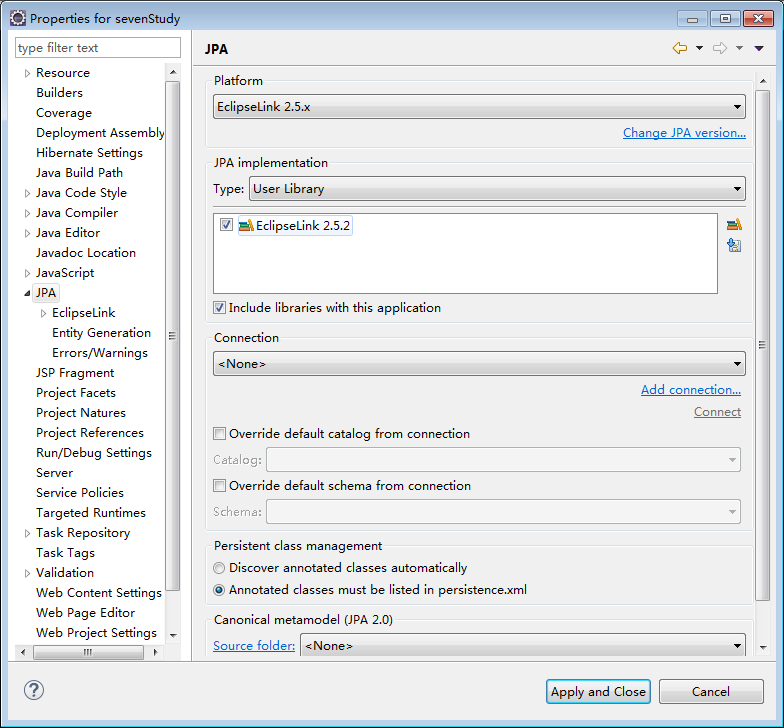Click the Properties window gear icon
Screen dimensions: 784x728
pyautogui.click(x=18, y=18)
